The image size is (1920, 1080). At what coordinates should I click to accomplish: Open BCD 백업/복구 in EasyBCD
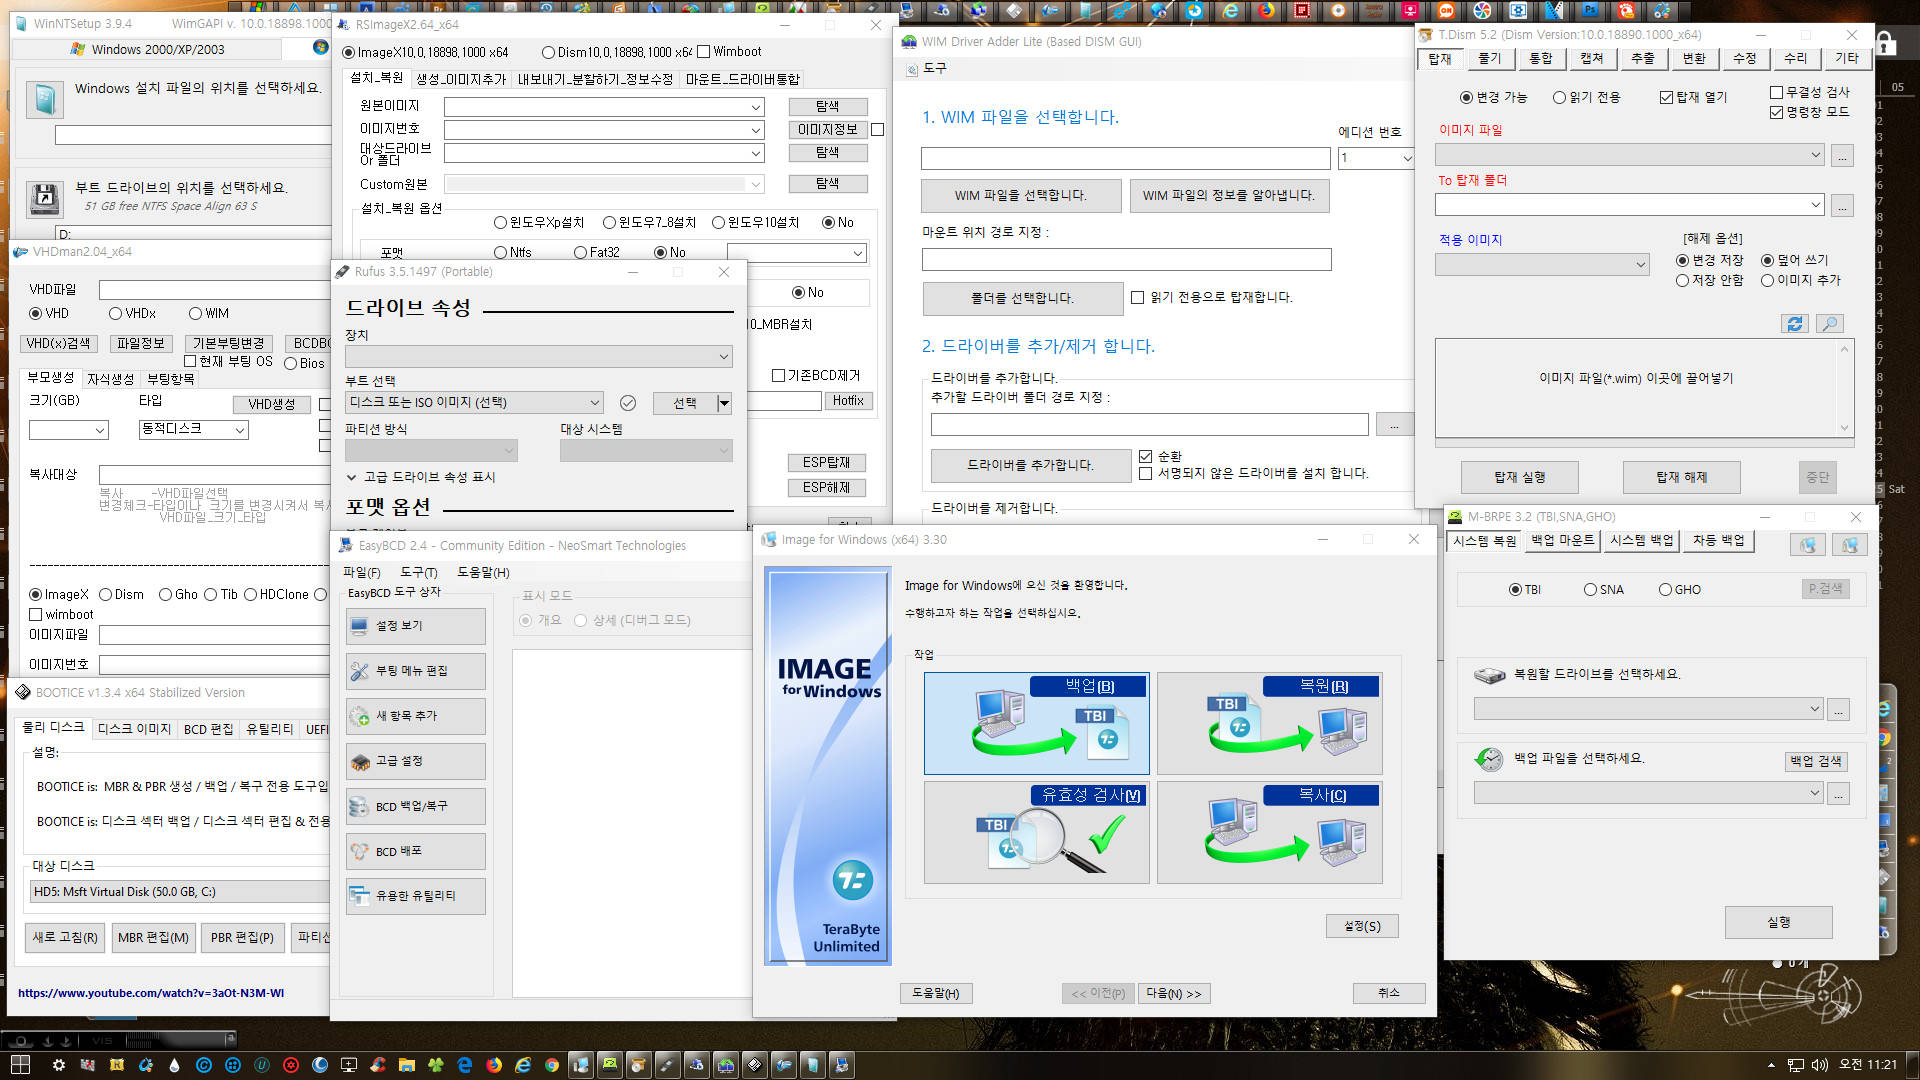tap(416, 806)
